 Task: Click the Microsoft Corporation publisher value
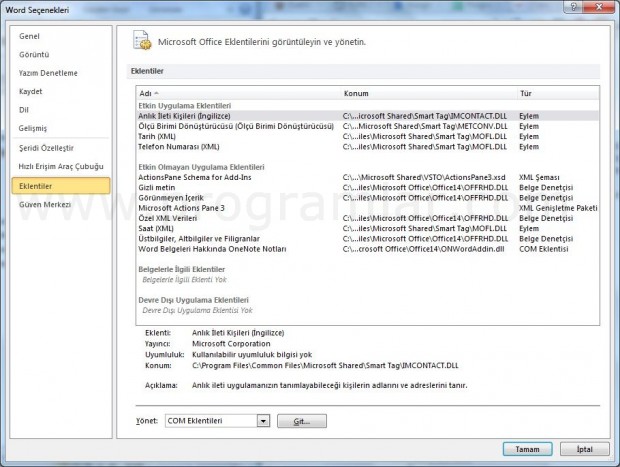(x=231, y=344)
